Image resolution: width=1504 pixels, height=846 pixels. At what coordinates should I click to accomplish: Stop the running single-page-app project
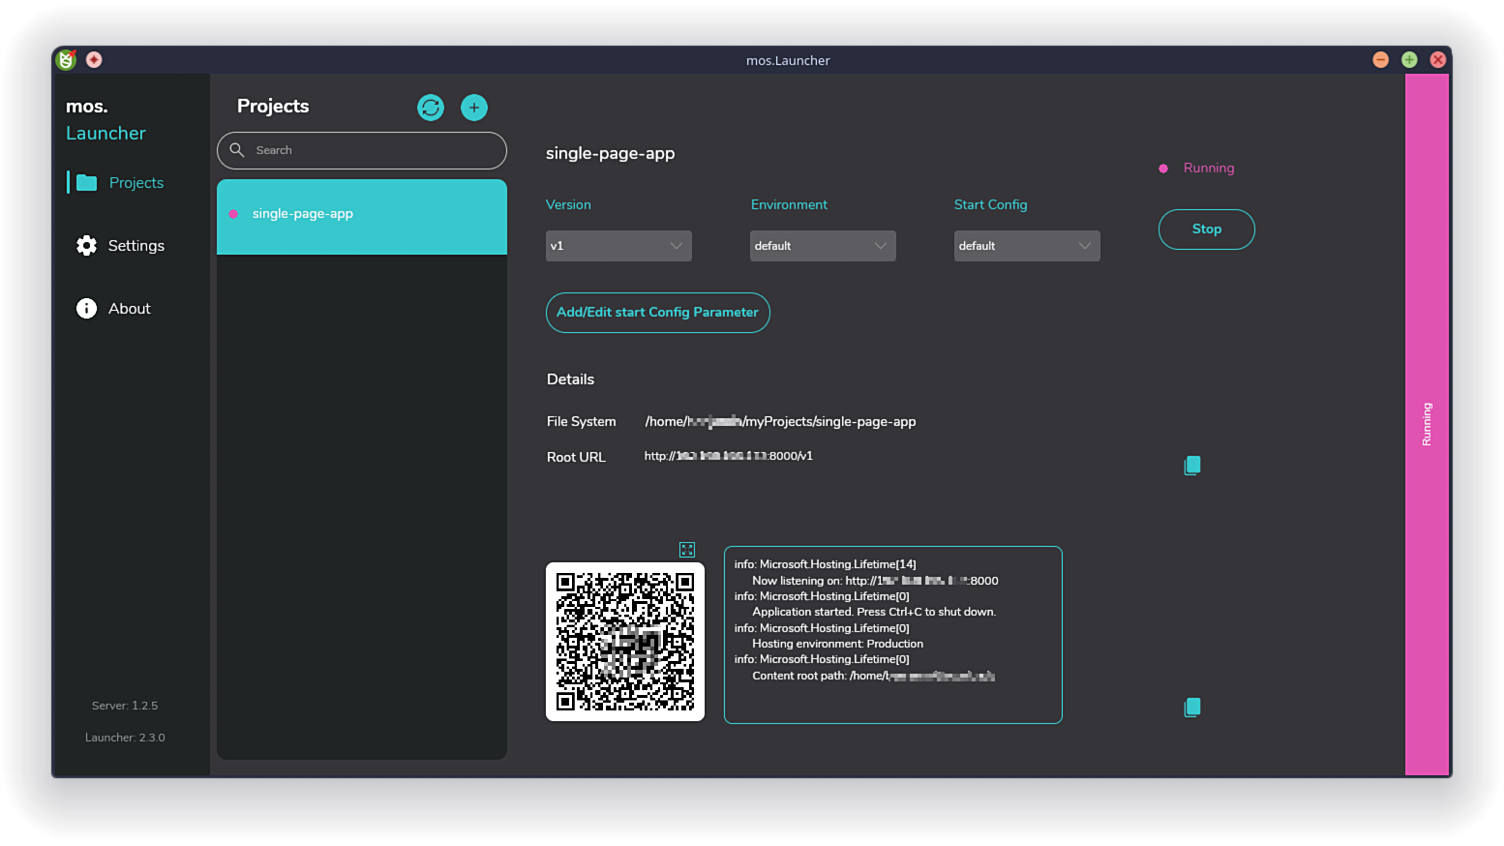(1206, 229)
